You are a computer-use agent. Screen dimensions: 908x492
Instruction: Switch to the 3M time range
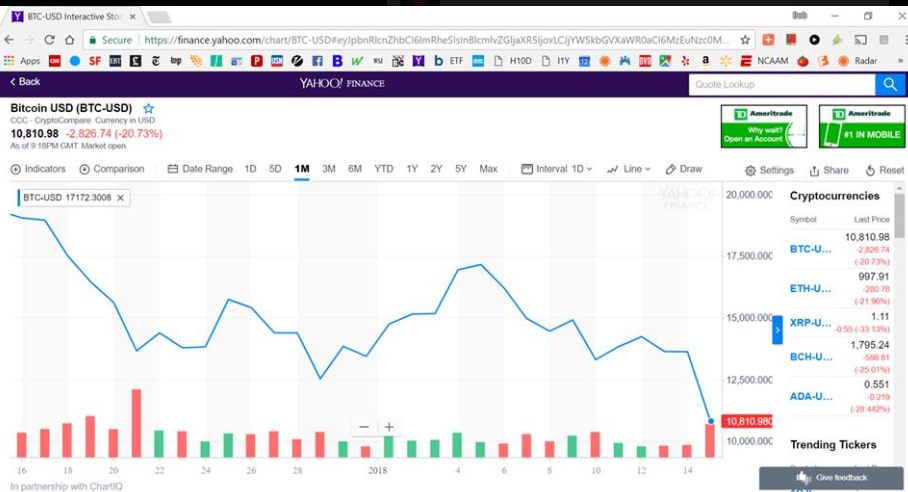coord(329,169)
